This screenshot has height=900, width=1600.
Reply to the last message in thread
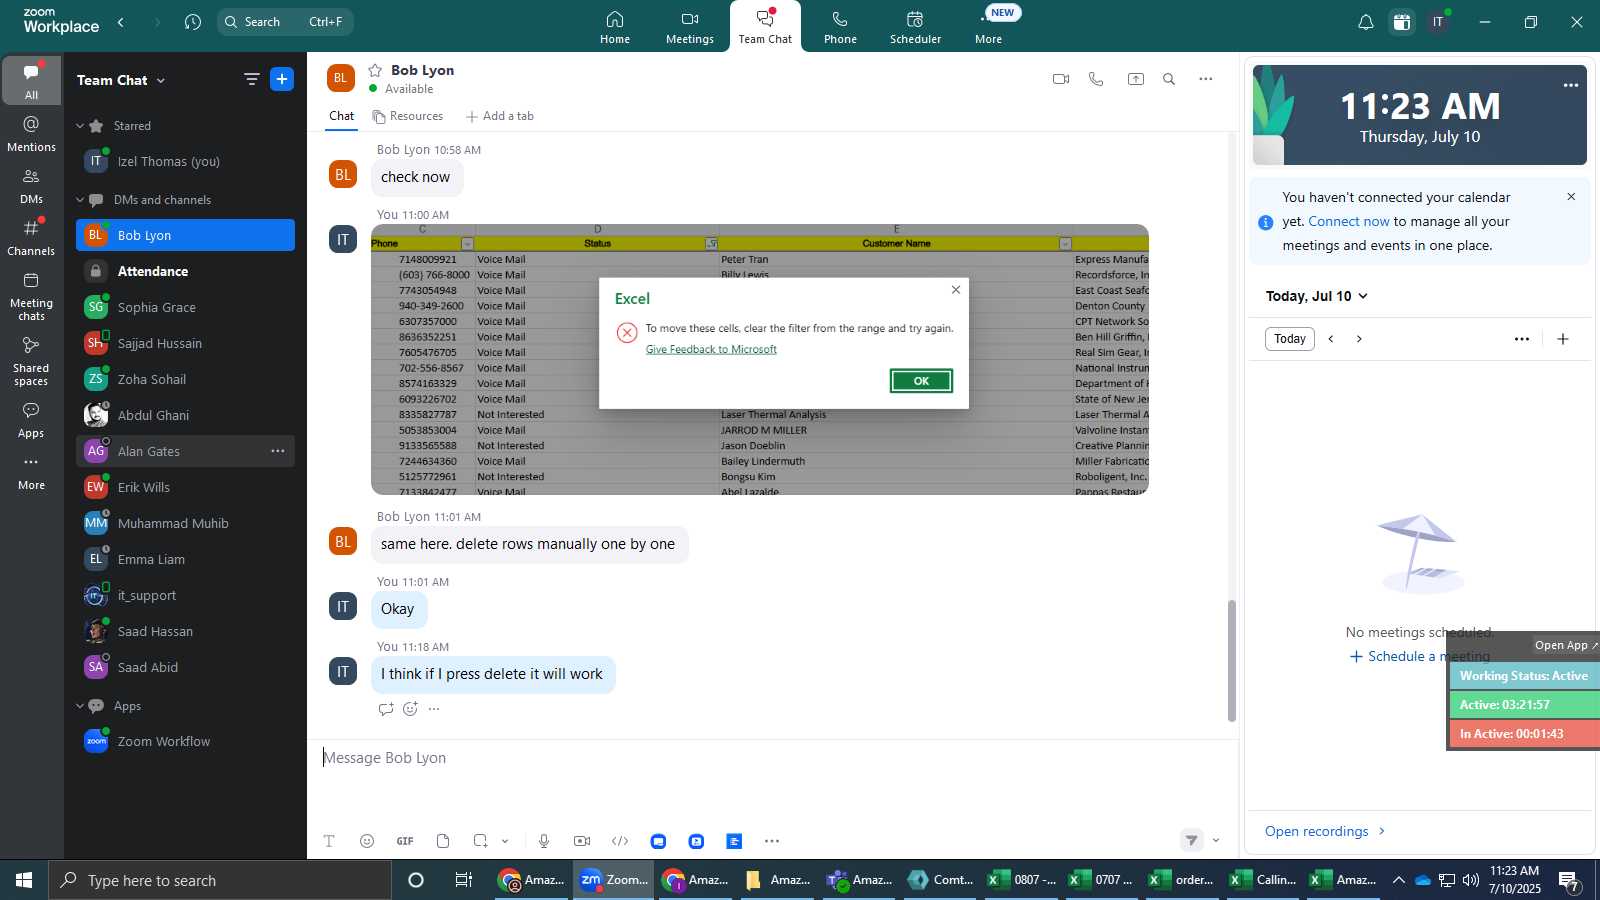(386, 709)
